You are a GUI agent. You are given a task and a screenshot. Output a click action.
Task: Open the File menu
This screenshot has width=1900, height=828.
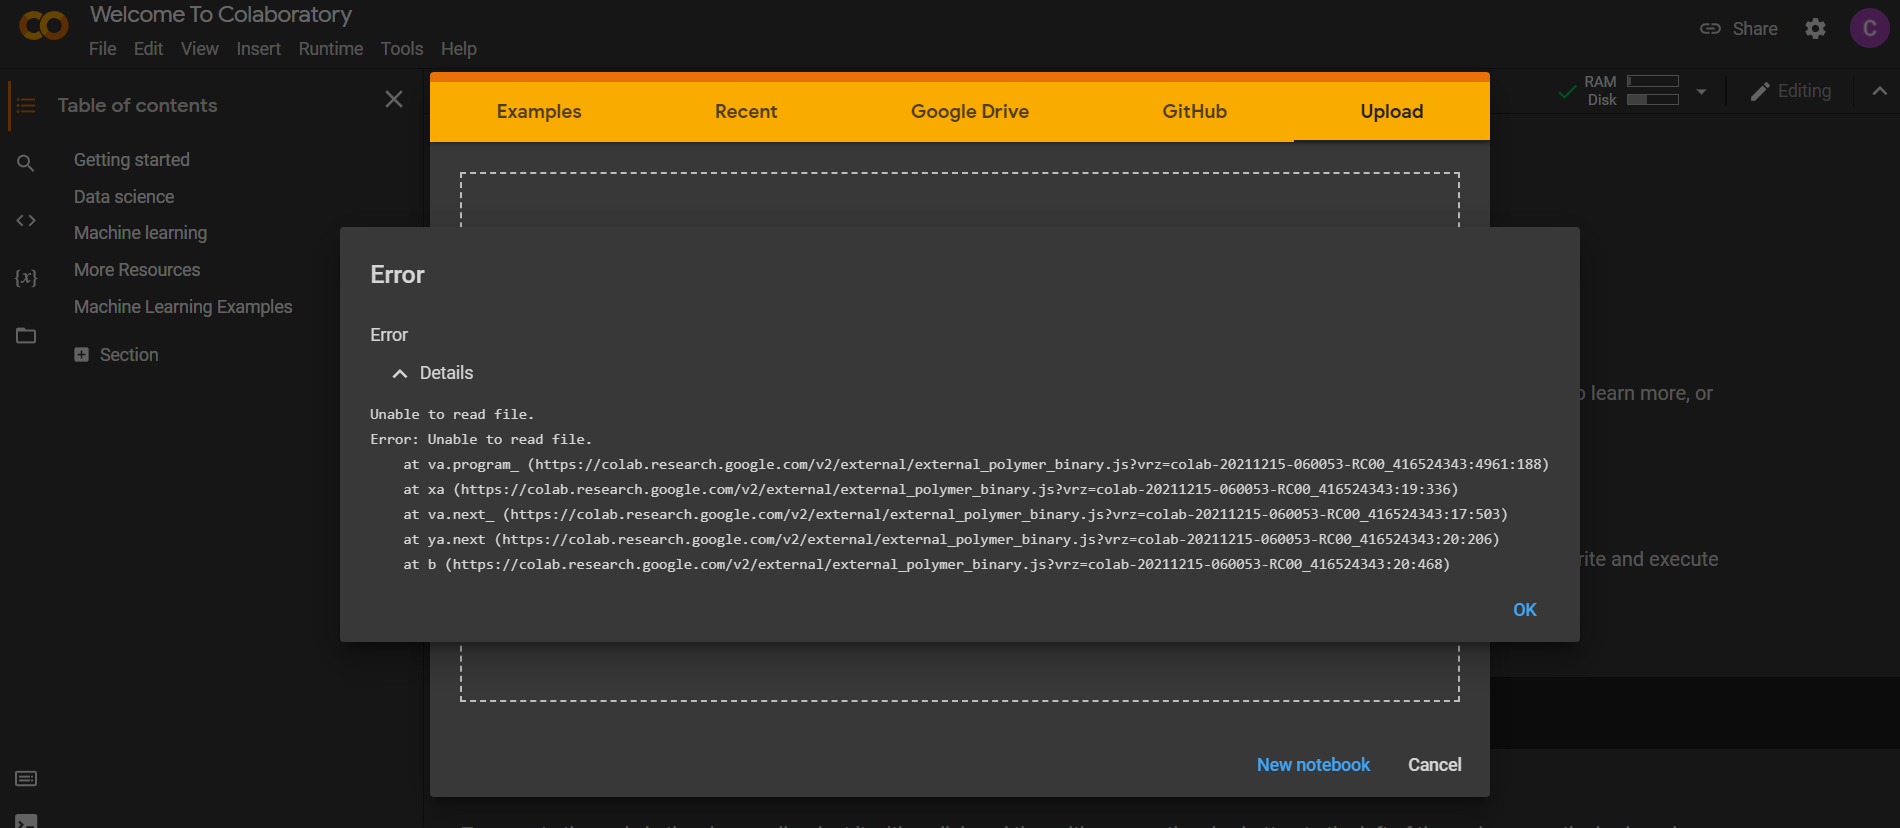click(102, 49)
